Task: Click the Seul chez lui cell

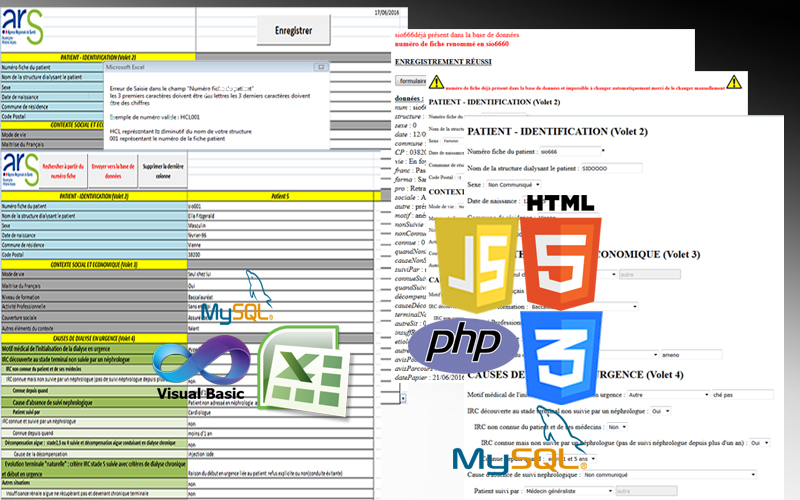Action: click(280, 274)
